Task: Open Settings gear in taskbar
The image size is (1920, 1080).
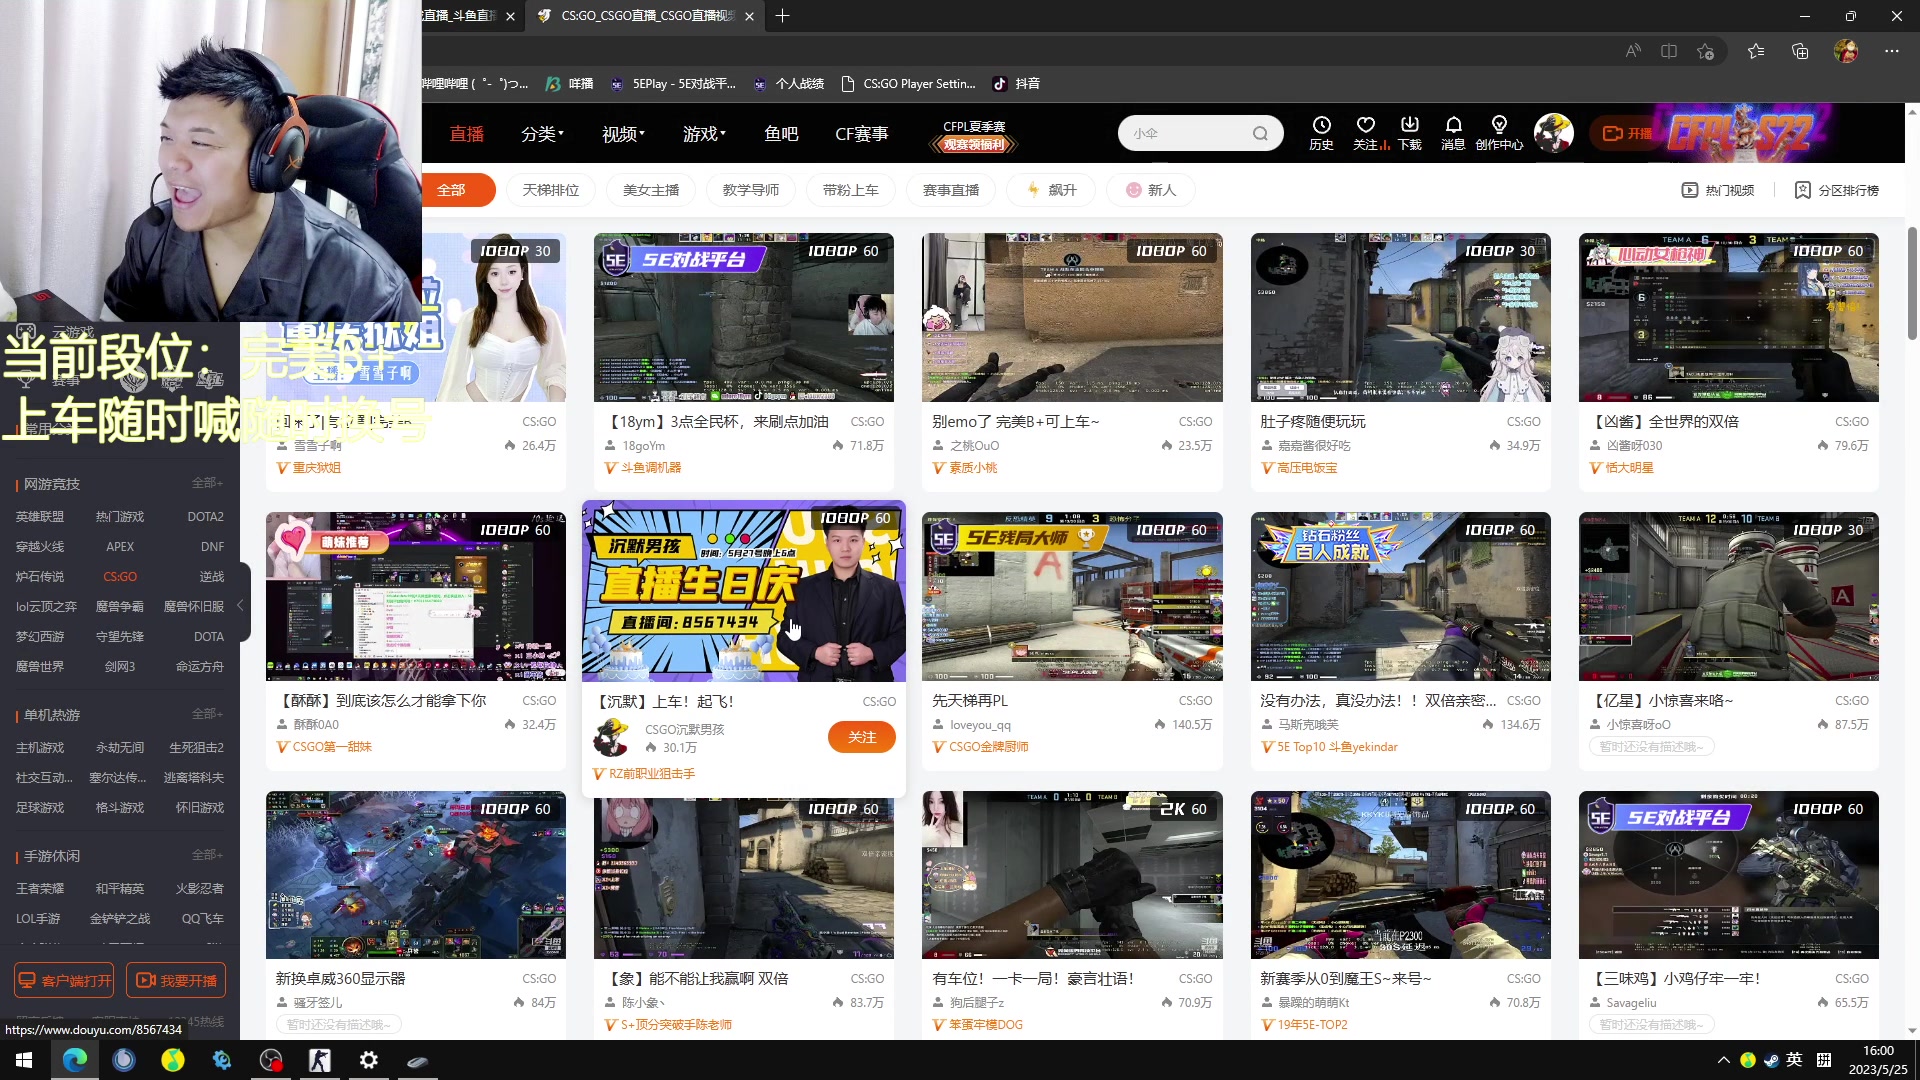Action: coord(369,1060)
